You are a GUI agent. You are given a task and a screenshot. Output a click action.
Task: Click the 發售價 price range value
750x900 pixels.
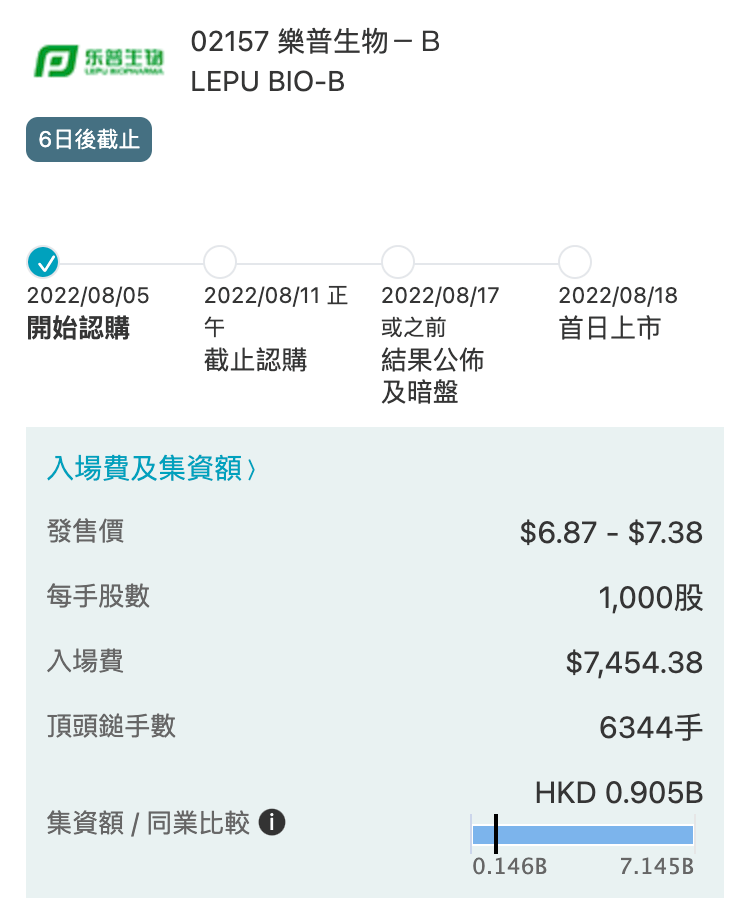pos(611,532)
